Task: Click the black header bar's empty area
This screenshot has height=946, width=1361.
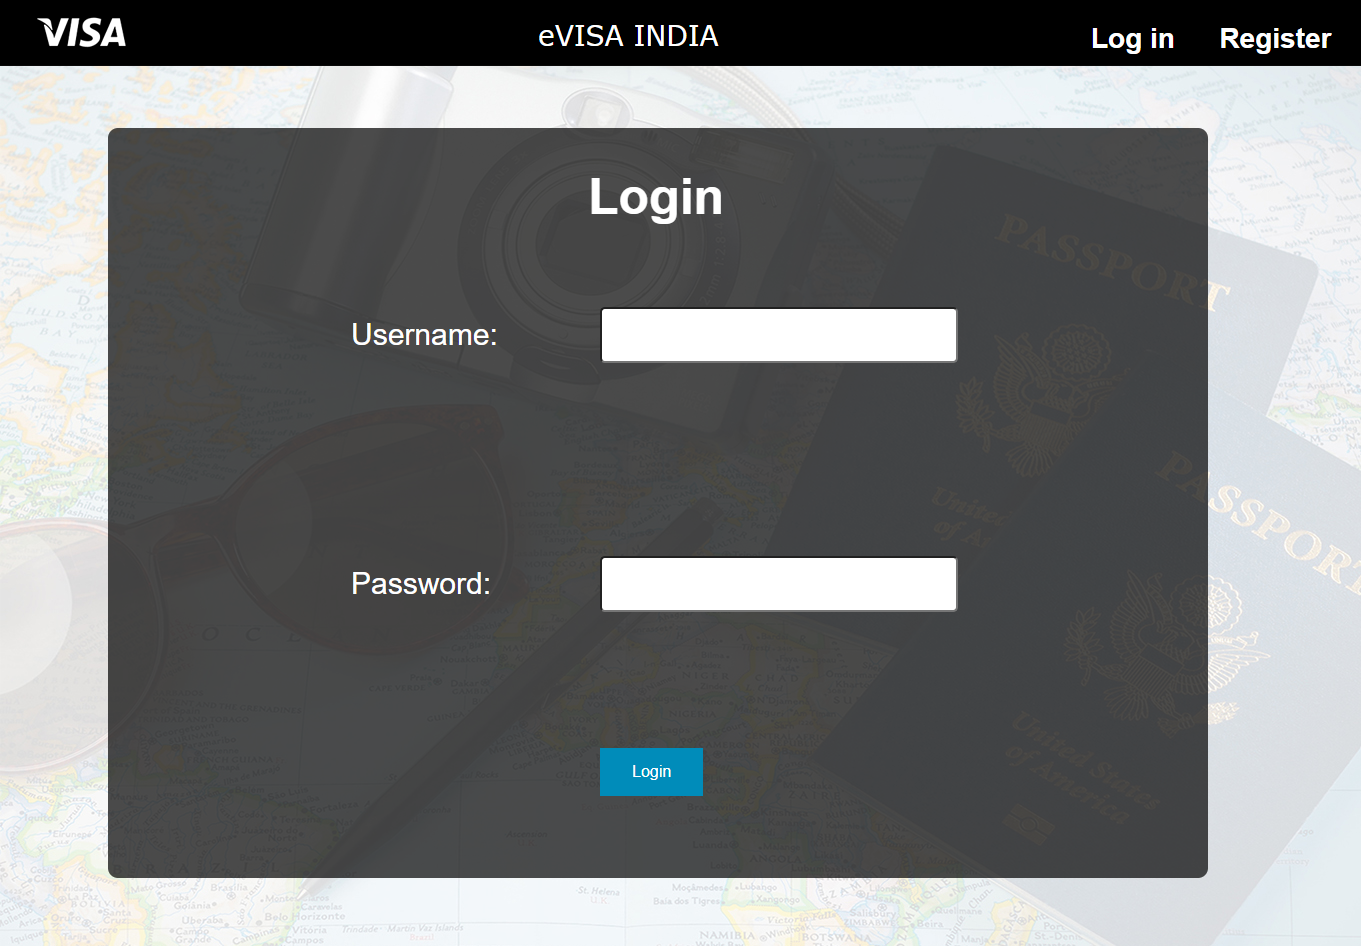Action: pos(330,33)
